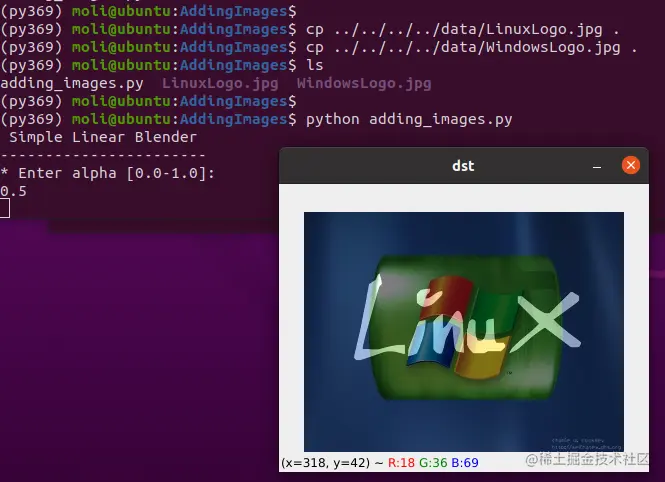Click WindowsLogo.jpg in terminal ls output
The width and height of the screenshot is (665, 482).
click(x=364, y=83)
